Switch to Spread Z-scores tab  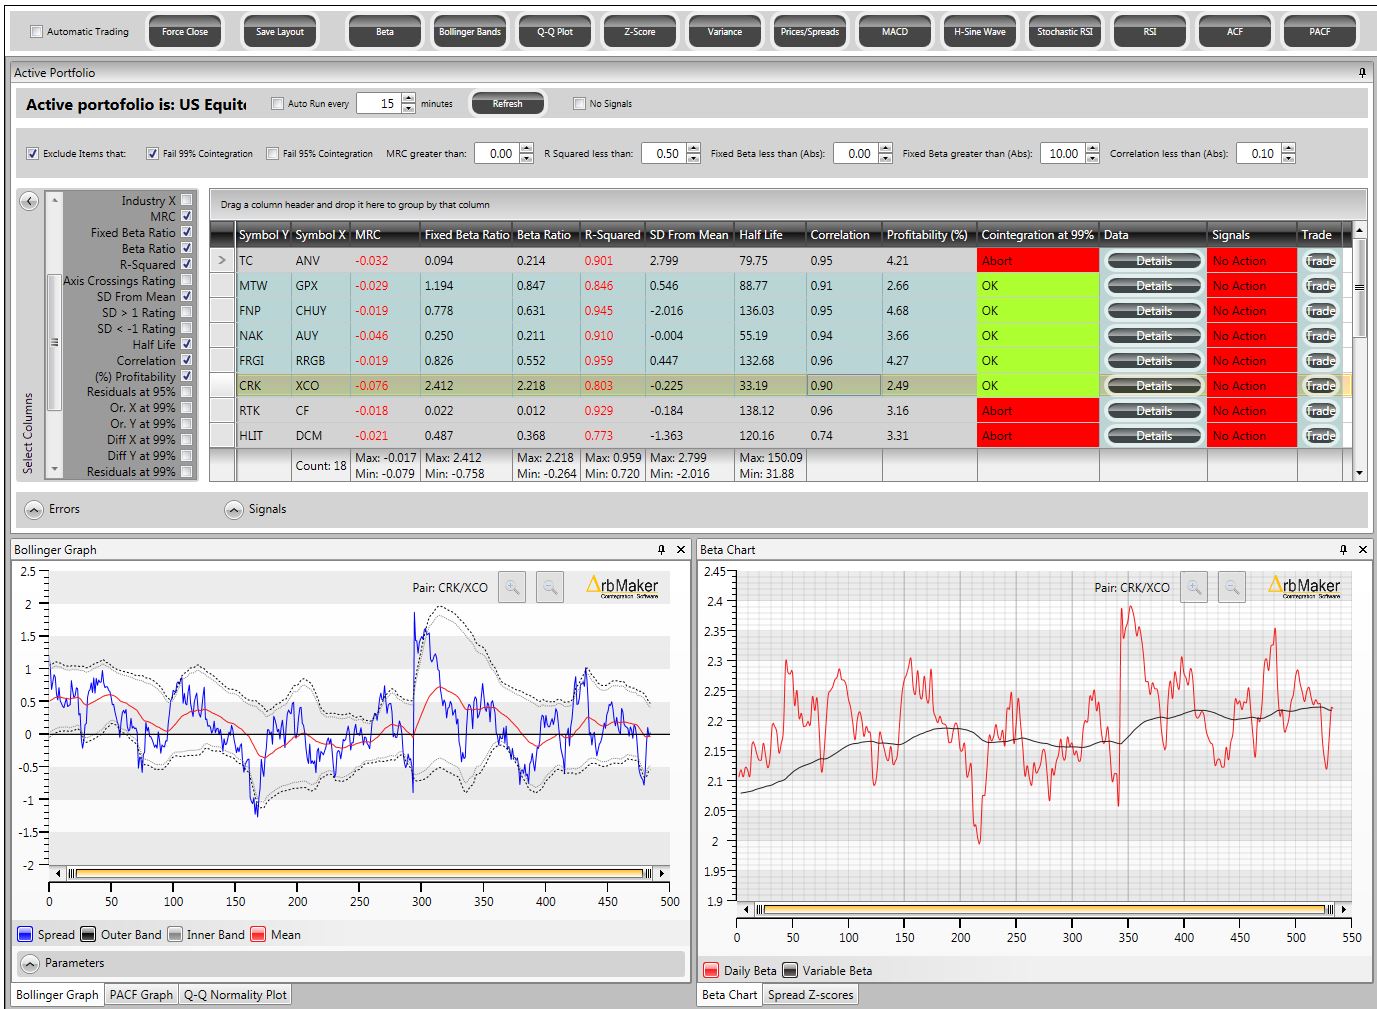[810, 995]
